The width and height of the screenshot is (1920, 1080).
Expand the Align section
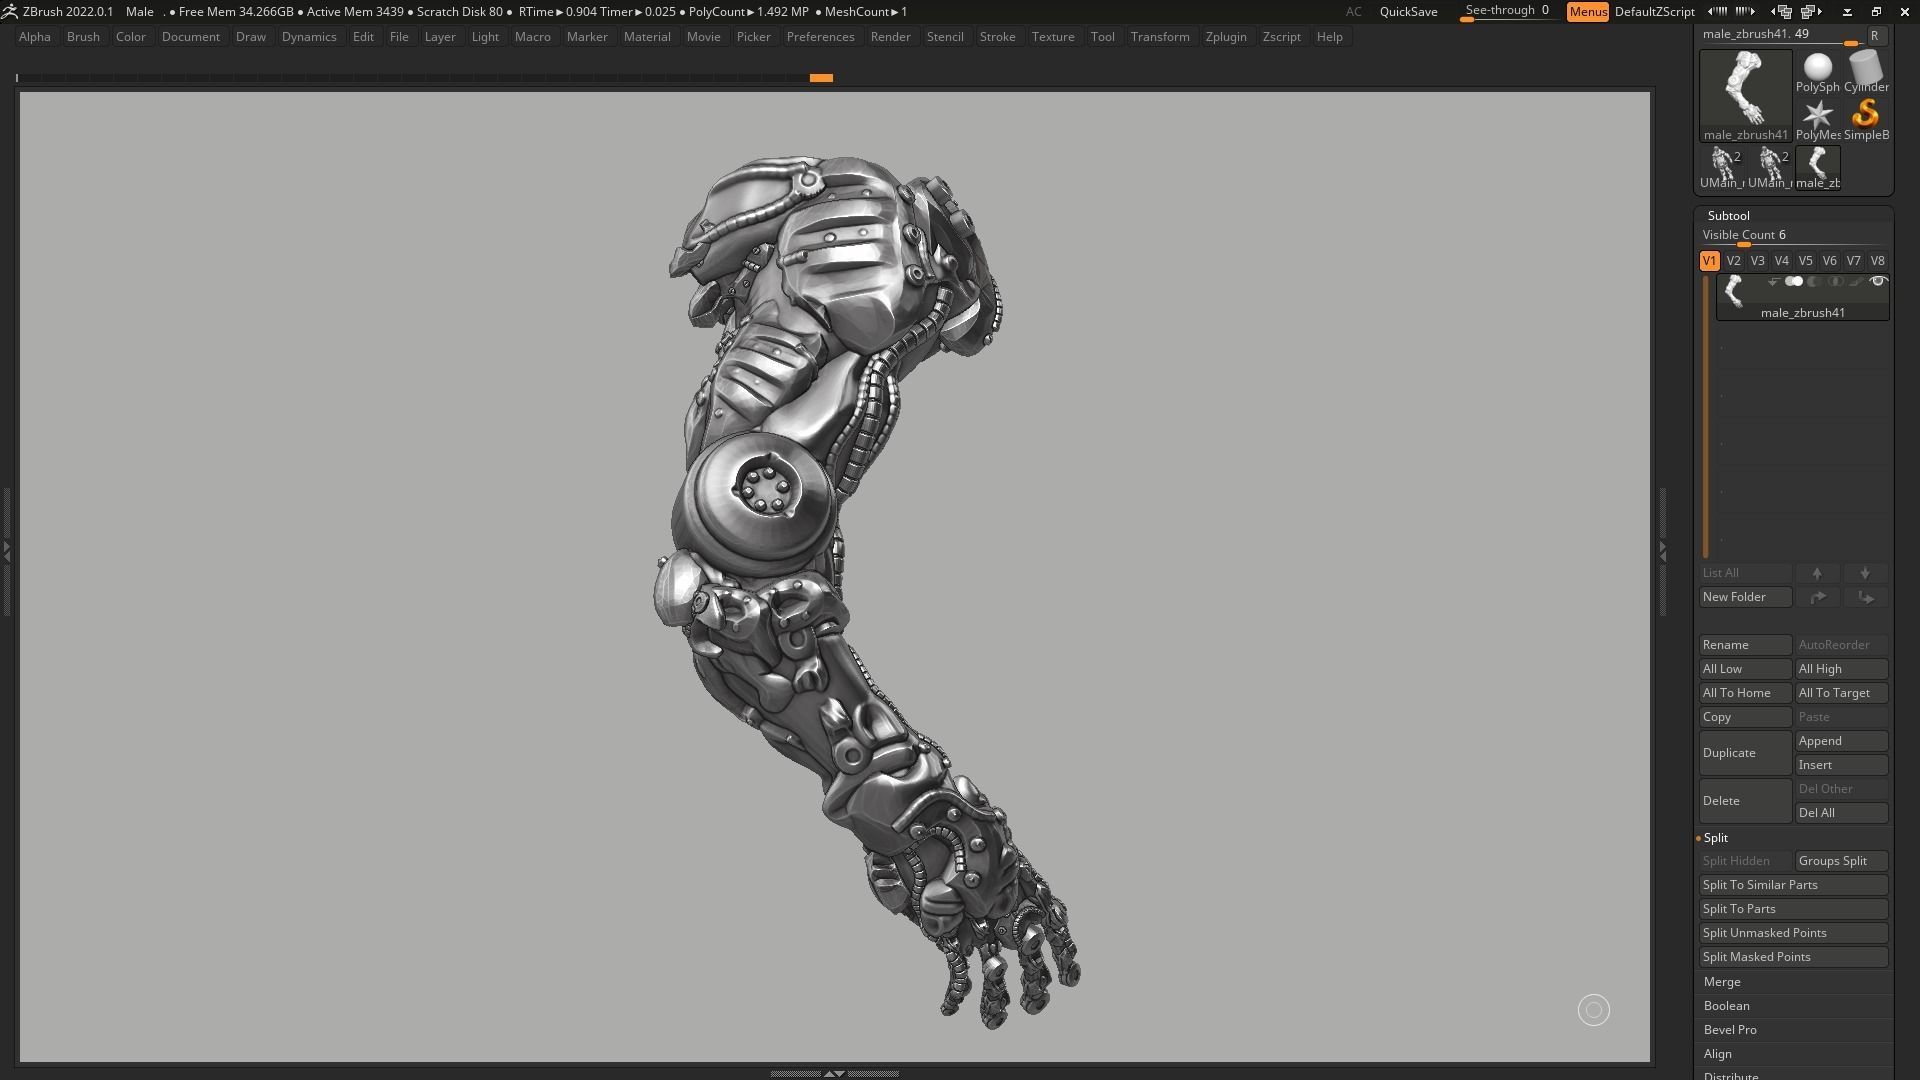(1717, 1054)
